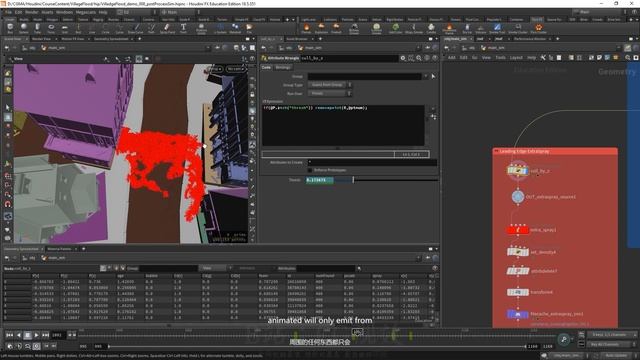Expand the viewport main_sim path dropdown

tap(208, 48)
